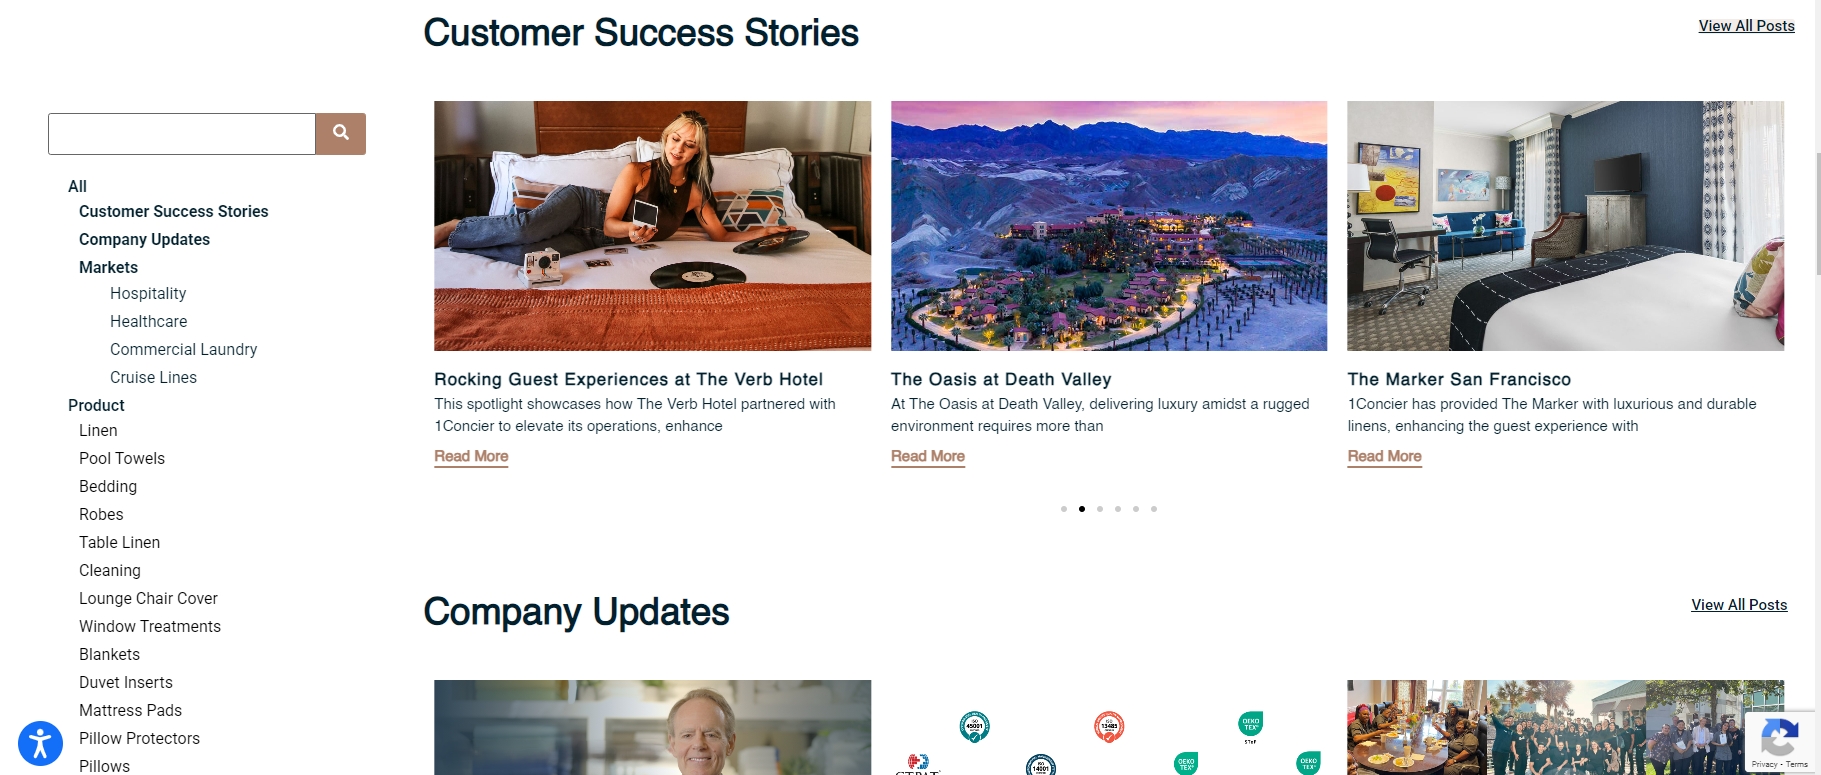Open the Product category

(96, 405)
